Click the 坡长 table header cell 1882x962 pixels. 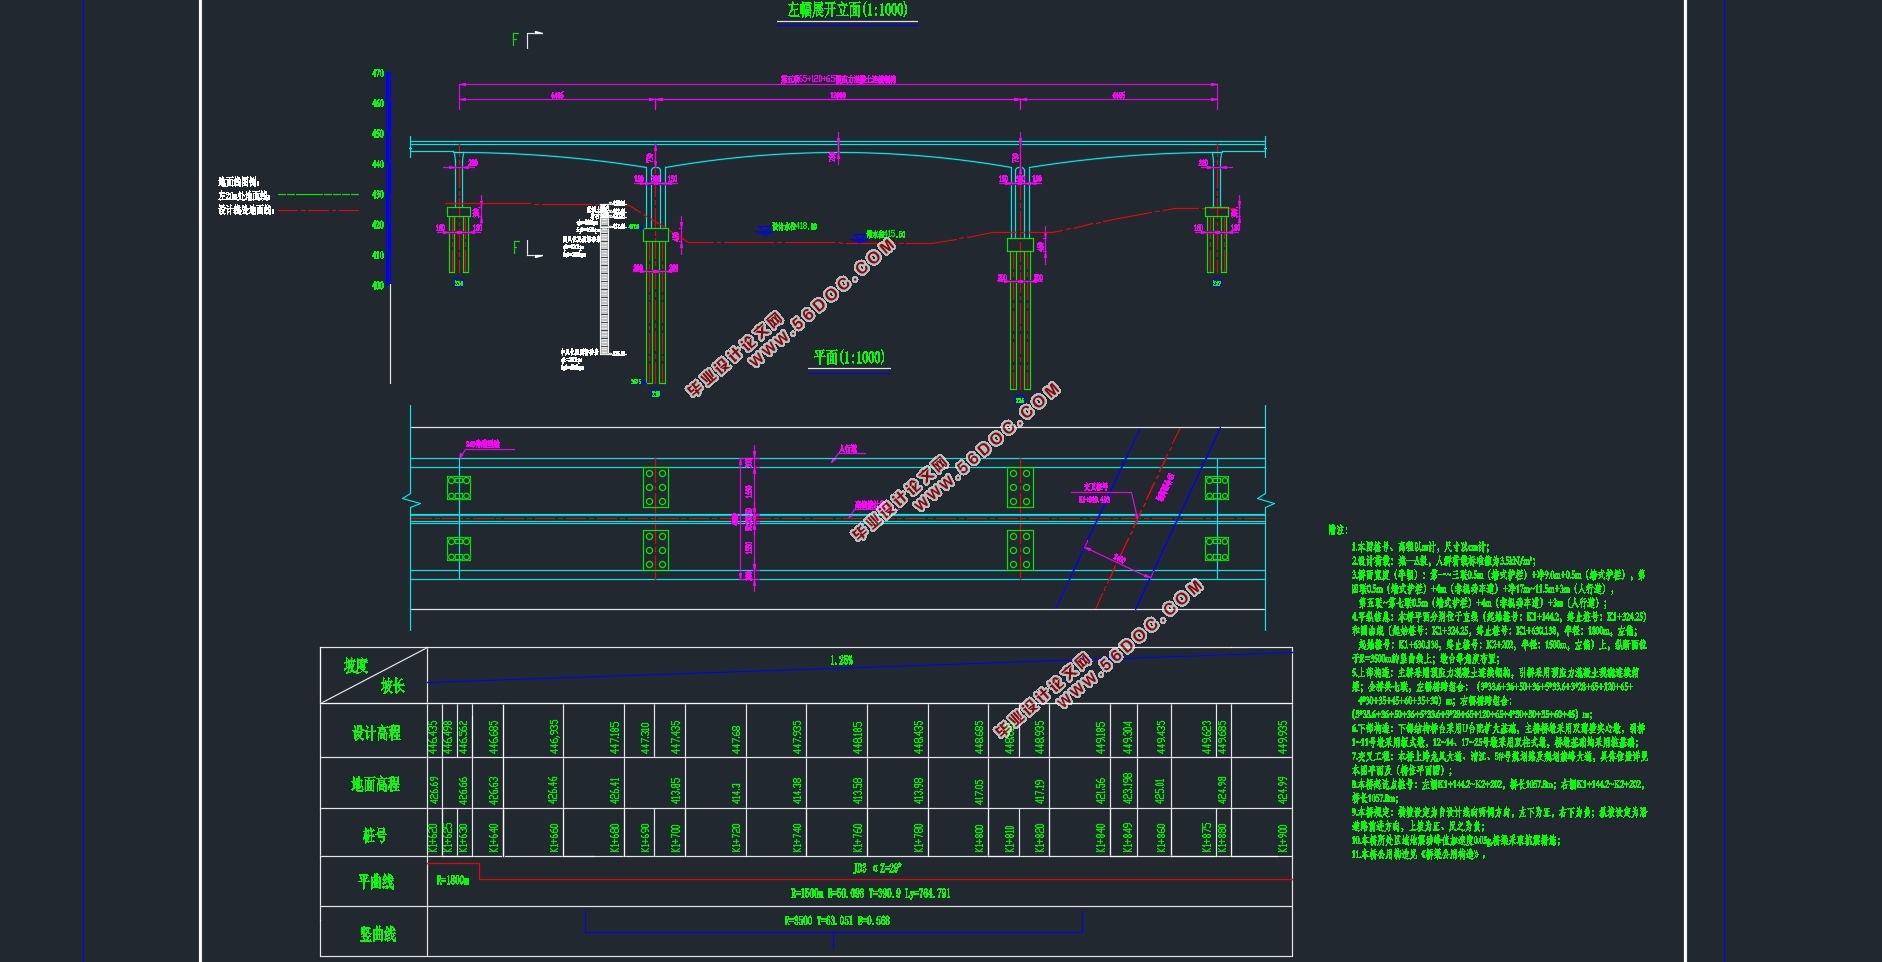coord(393,686)
